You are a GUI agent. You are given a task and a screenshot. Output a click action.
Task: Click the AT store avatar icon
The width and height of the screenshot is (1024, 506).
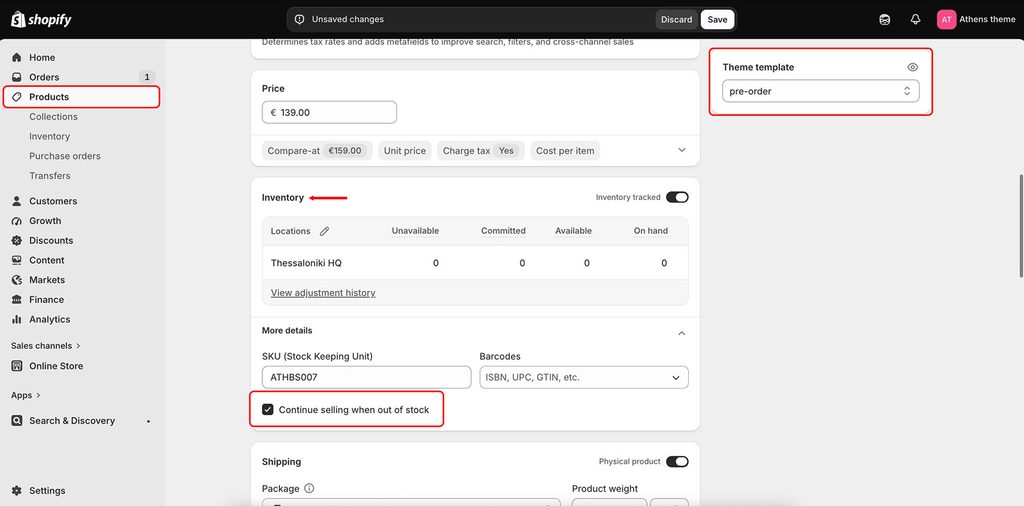click(x=946, y=20)
